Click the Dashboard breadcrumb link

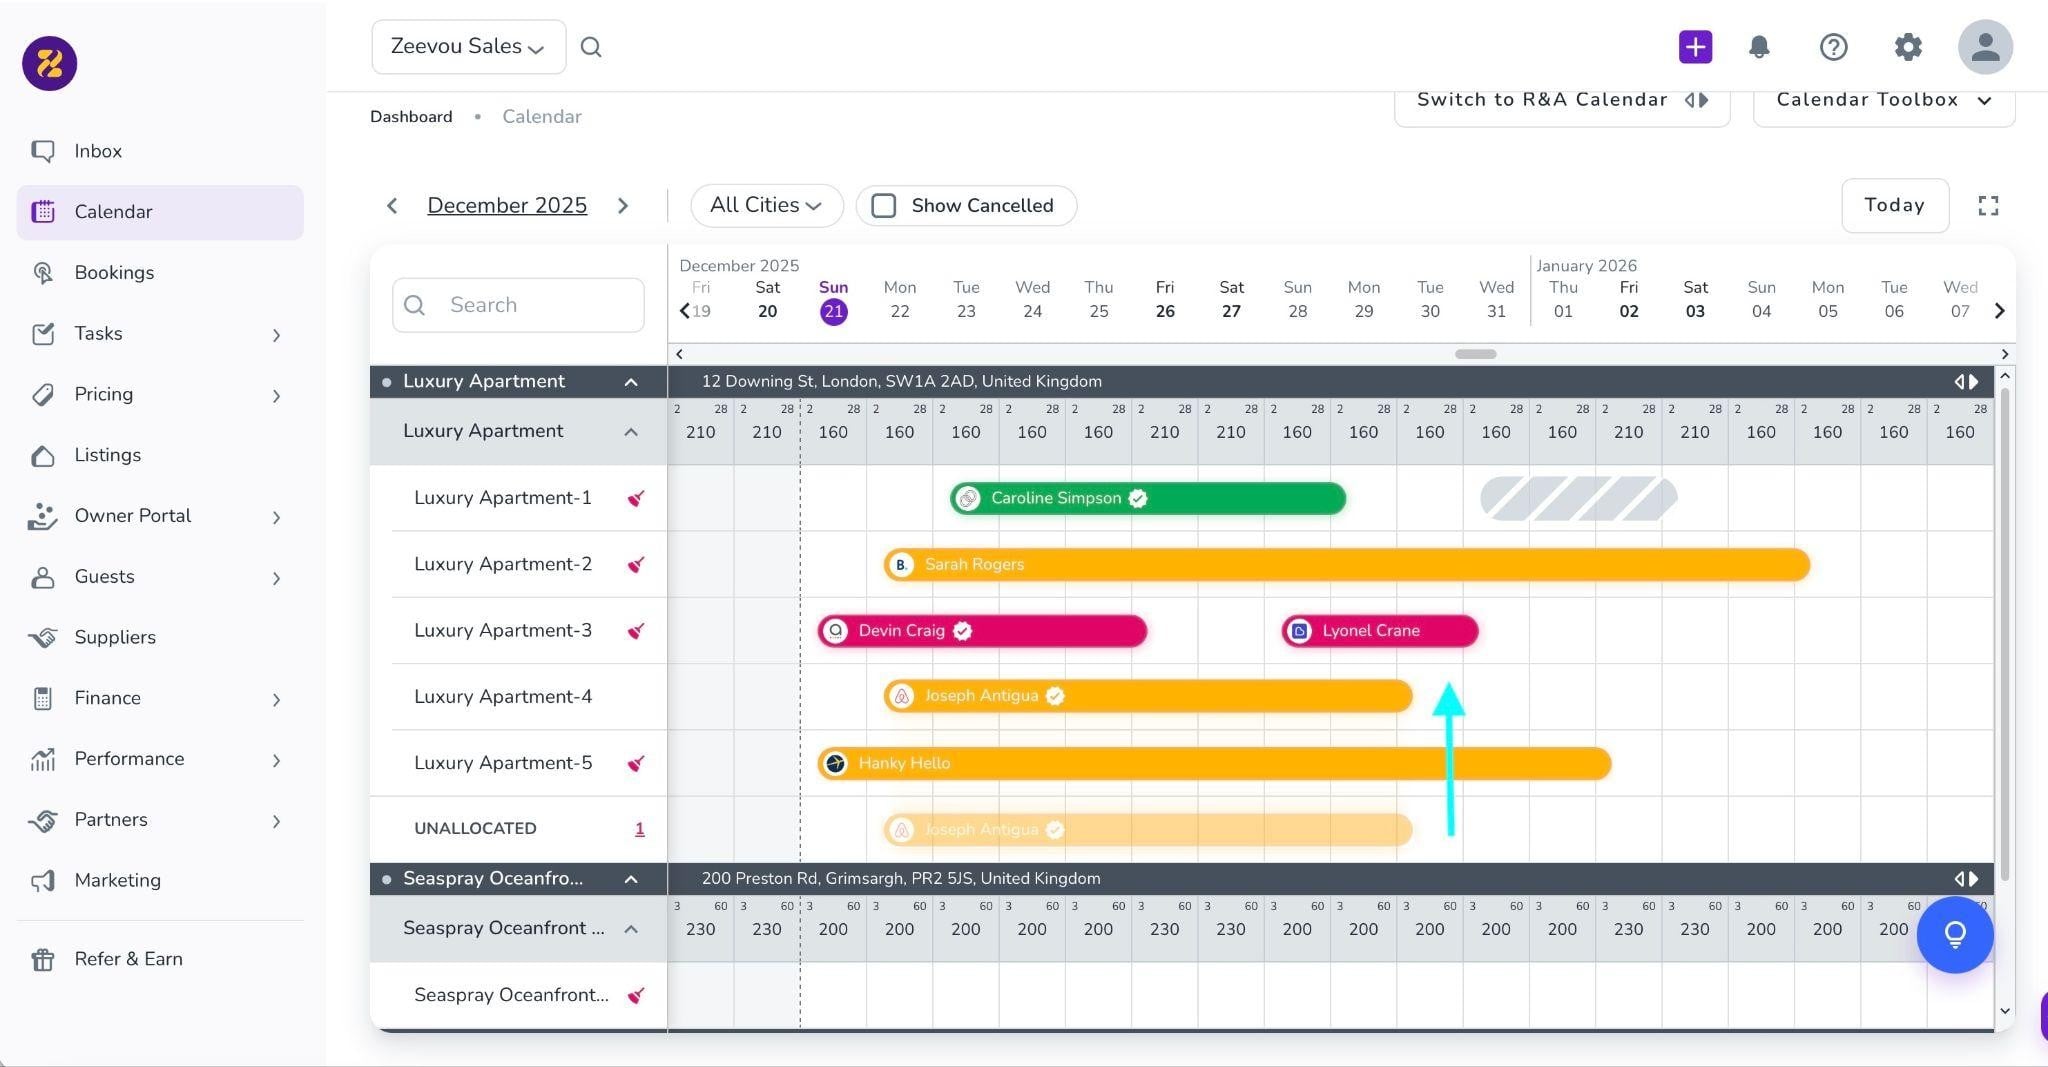pyautogui.click(x=411, y=117)
